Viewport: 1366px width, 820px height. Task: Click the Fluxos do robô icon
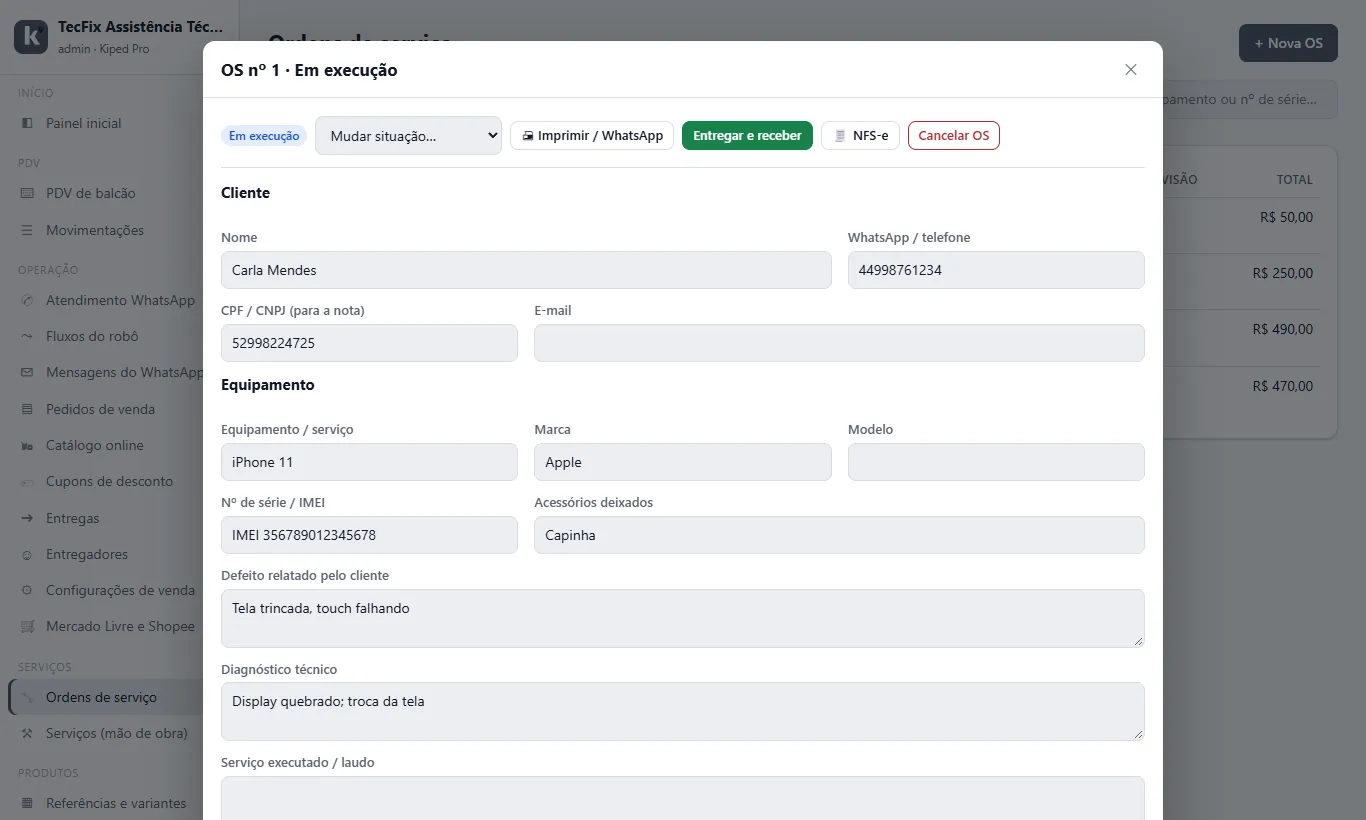(x=27, y=336)
